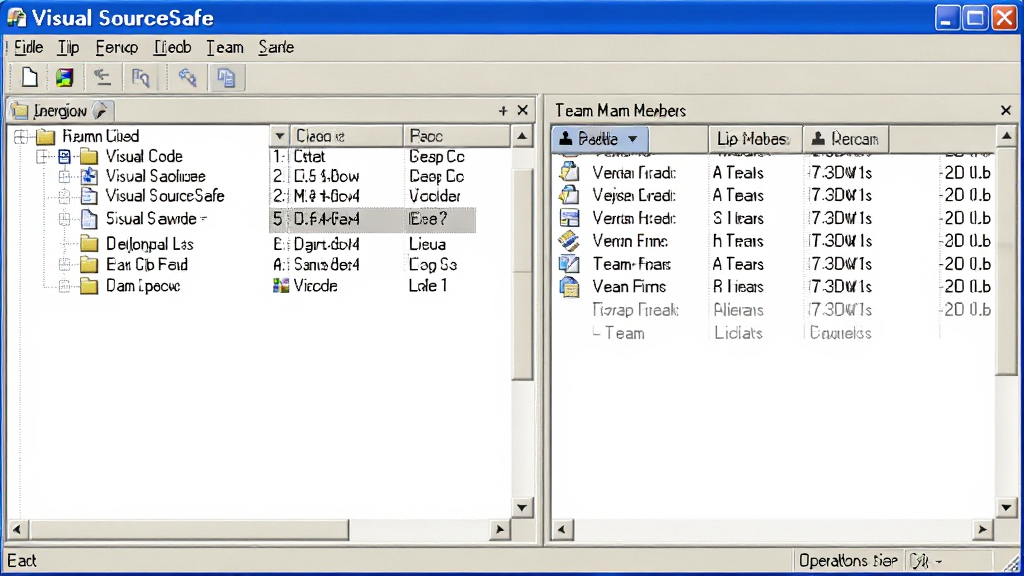This screenshot has width=1024, height=576.
Task: Click the Team sub-entry under Fiorap Freak
Action: [x=624, y=333]
